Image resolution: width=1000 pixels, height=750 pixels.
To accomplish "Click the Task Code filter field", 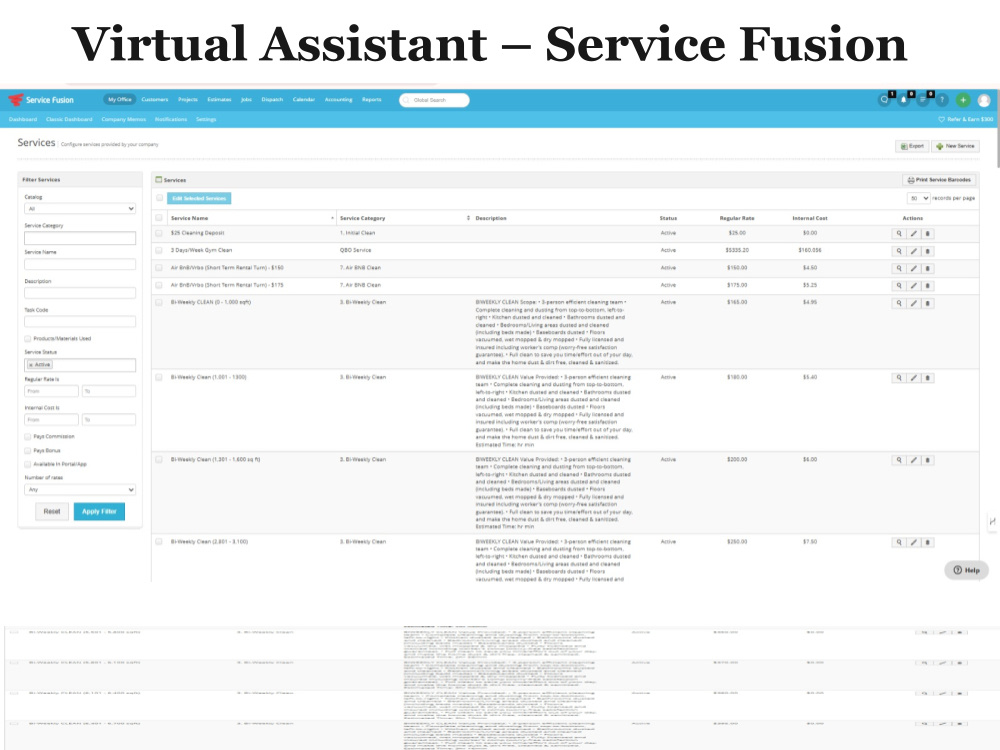I will (x=80, y=322).
